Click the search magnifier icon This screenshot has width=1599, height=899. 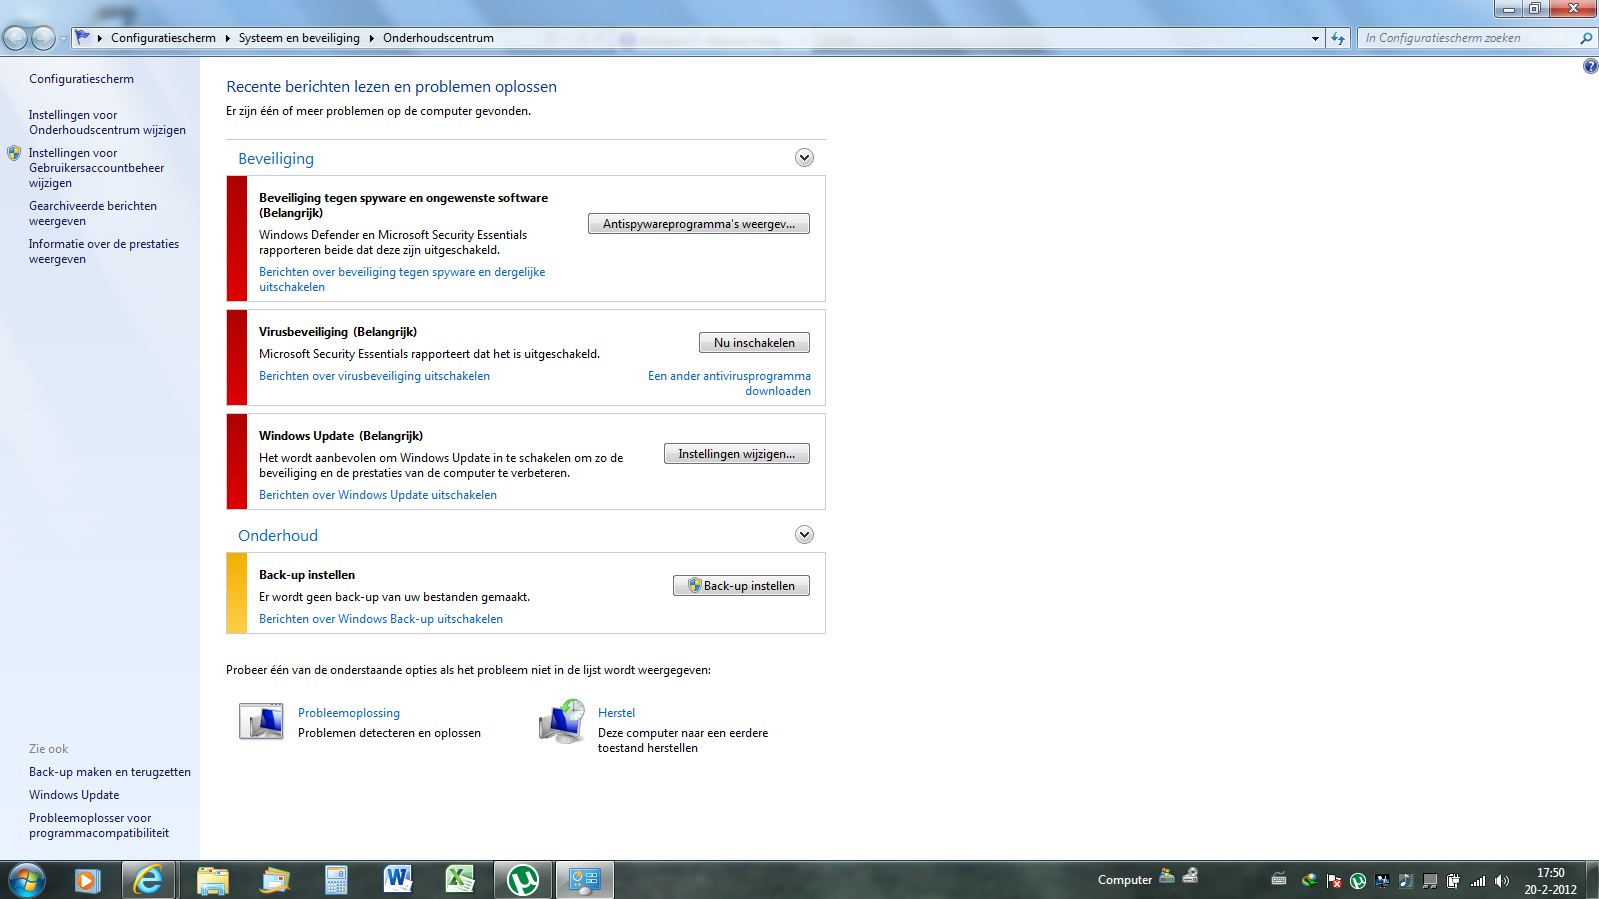1586,38
